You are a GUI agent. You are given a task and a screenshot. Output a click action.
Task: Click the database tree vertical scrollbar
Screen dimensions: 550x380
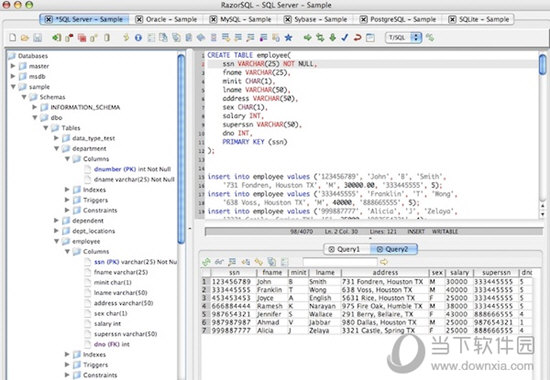coord(181,148)
